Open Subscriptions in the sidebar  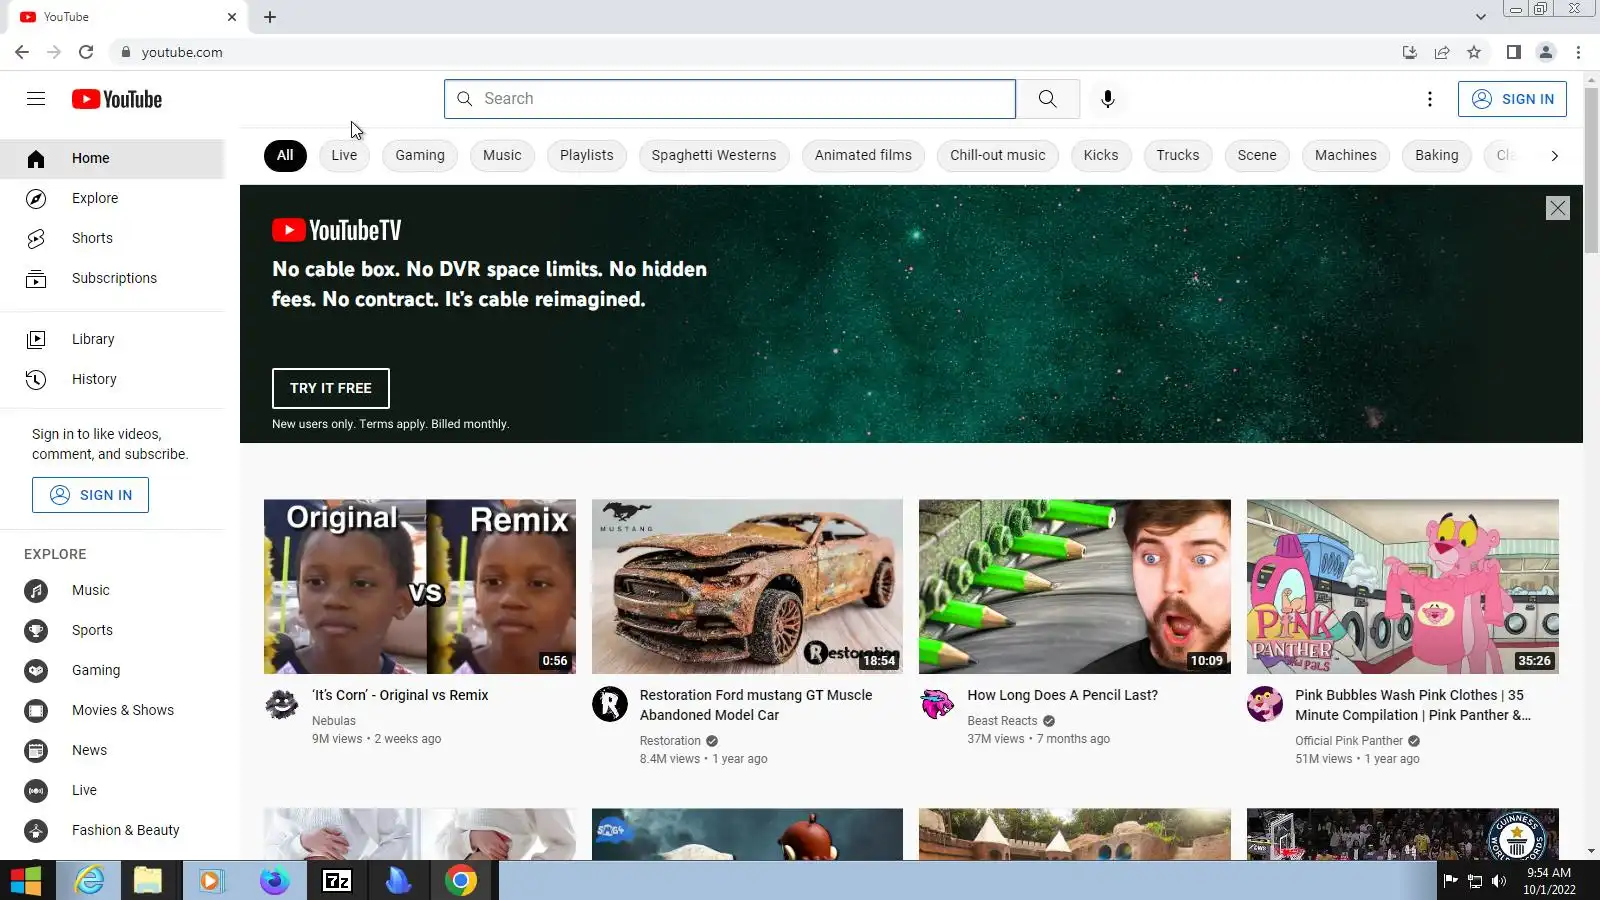coord(112,278)
